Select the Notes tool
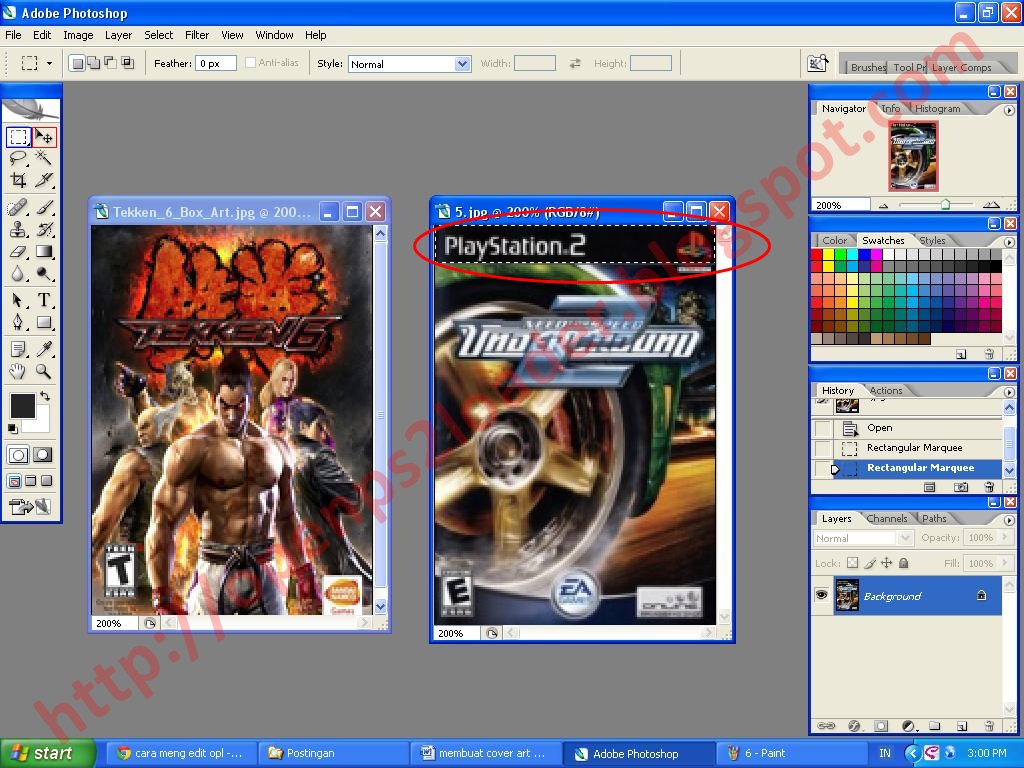 [18, 349]
